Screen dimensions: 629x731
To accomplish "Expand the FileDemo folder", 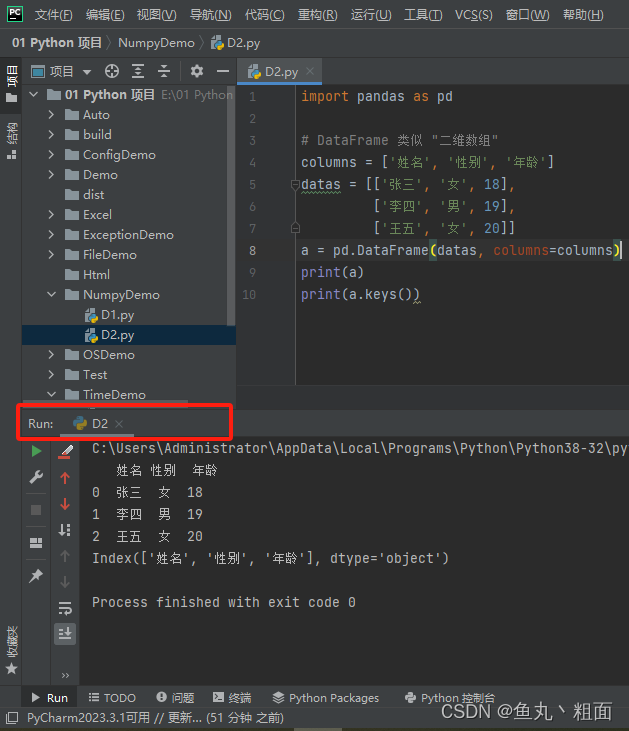I will pyautogui.click(x=51, y=255).
